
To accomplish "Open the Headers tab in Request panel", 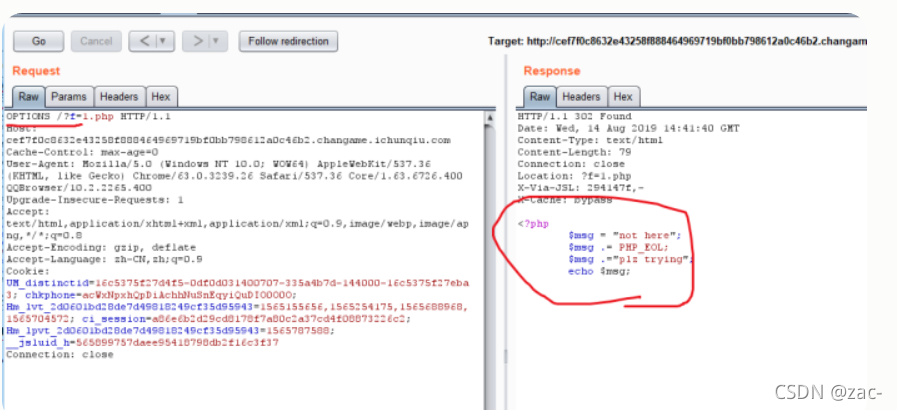I will (120, 97).
